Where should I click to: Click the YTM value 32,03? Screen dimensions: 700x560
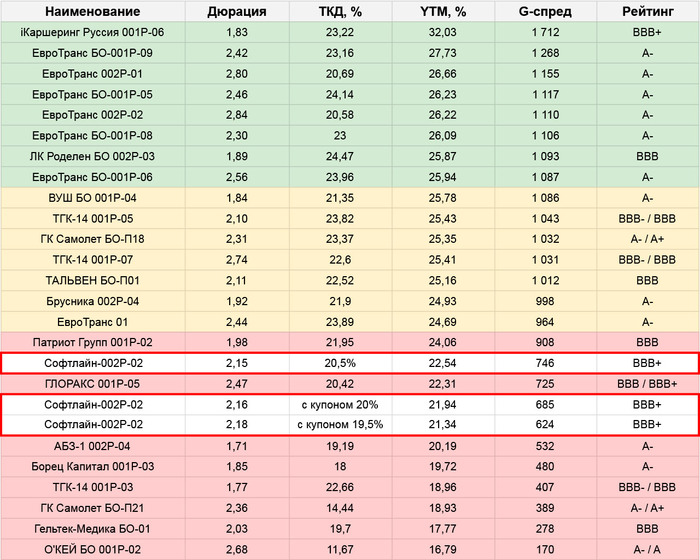point(444,32)
